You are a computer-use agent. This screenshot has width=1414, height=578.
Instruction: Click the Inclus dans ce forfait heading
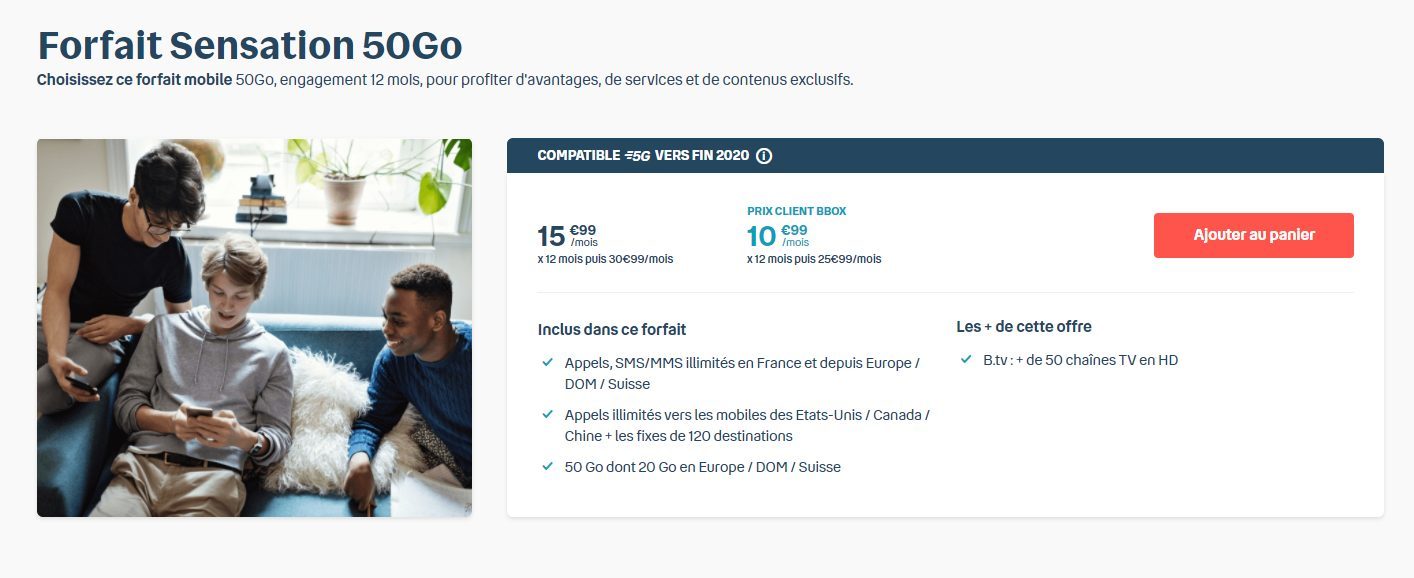(x=612, y=329)
